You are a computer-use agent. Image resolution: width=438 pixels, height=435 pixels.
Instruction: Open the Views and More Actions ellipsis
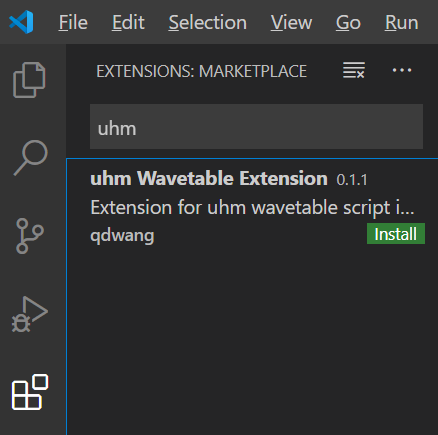[402, 70]
